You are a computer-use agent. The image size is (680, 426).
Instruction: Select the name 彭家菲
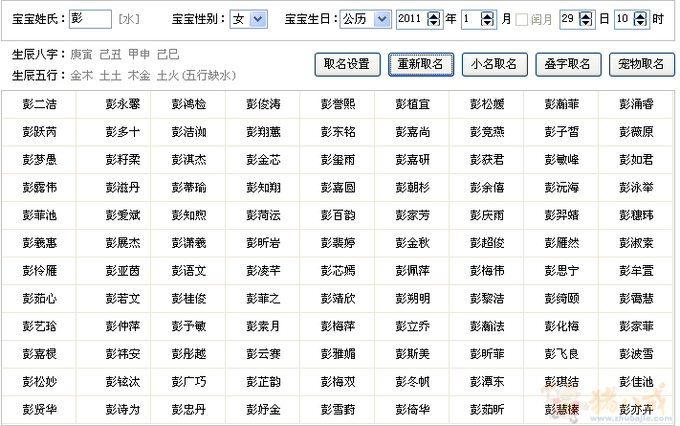click(636, 326)
